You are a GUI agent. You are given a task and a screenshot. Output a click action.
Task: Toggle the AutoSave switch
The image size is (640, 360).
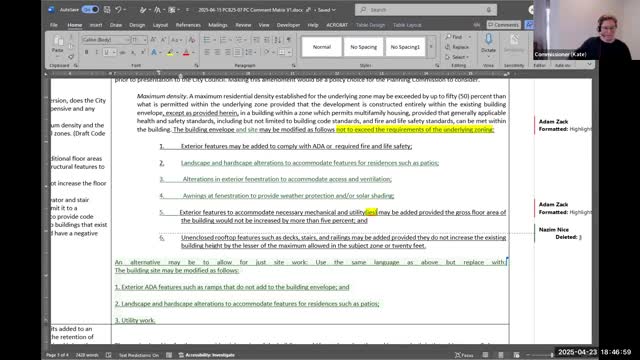(x=90, y=9)
